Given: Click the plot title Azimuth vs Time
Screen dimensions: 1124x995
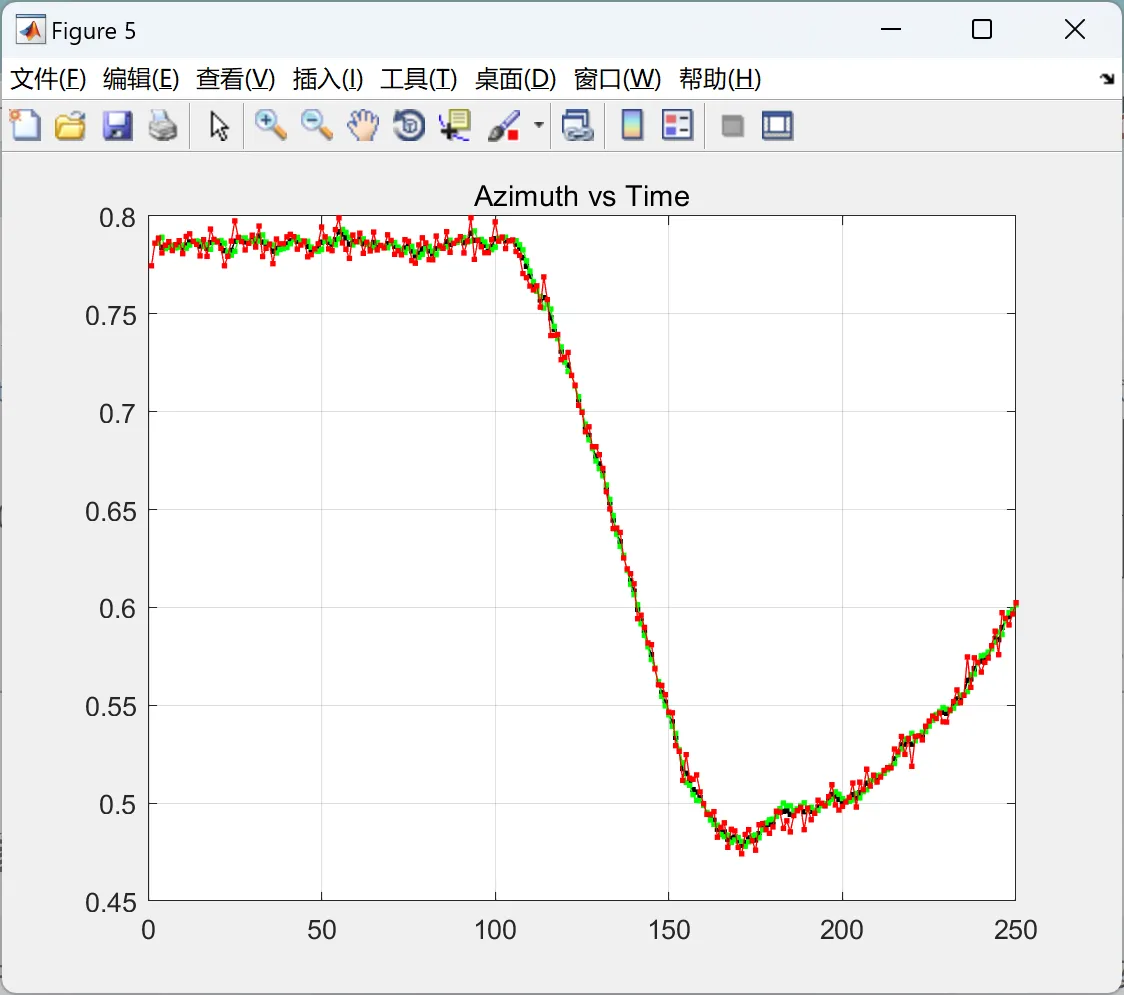Looking at the screenshot, I should [x=581, y=196].
